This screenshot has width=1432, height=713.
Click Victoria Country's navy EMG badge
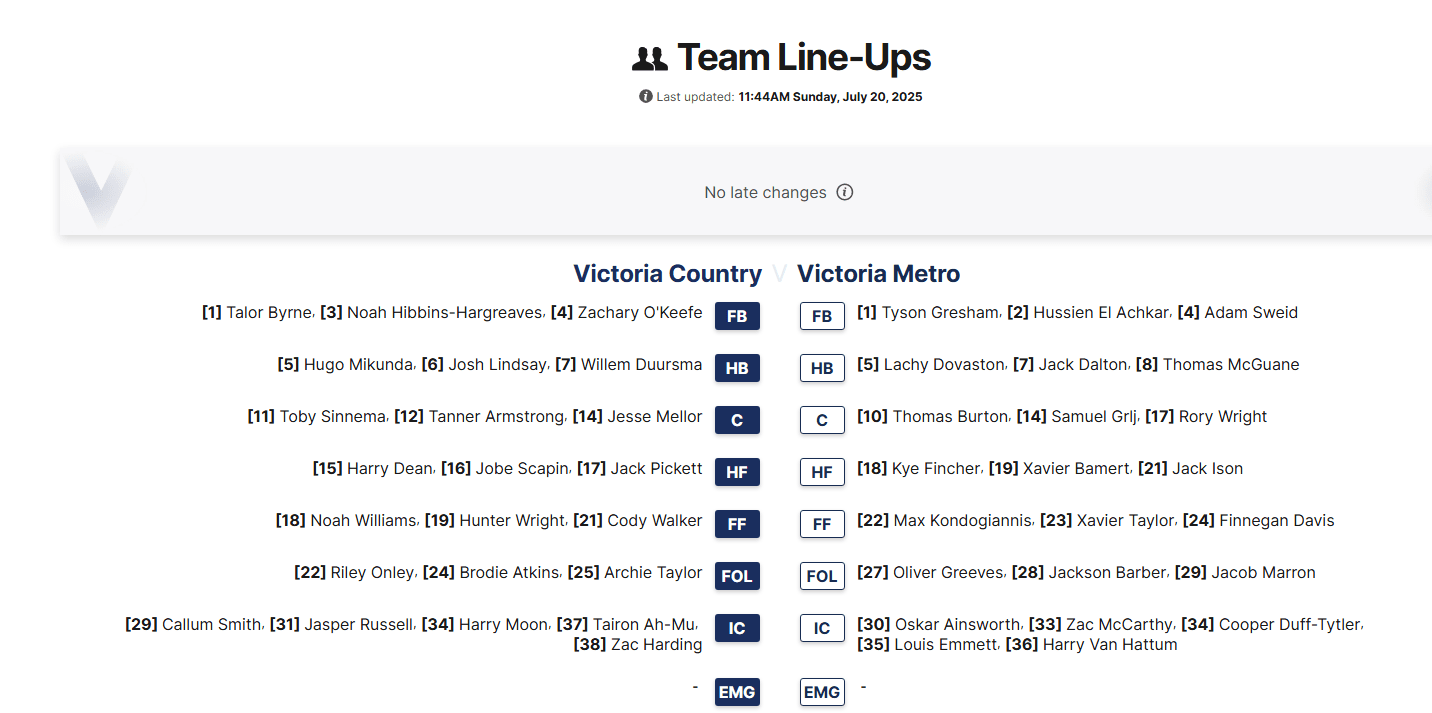click(x=737, y=692)
